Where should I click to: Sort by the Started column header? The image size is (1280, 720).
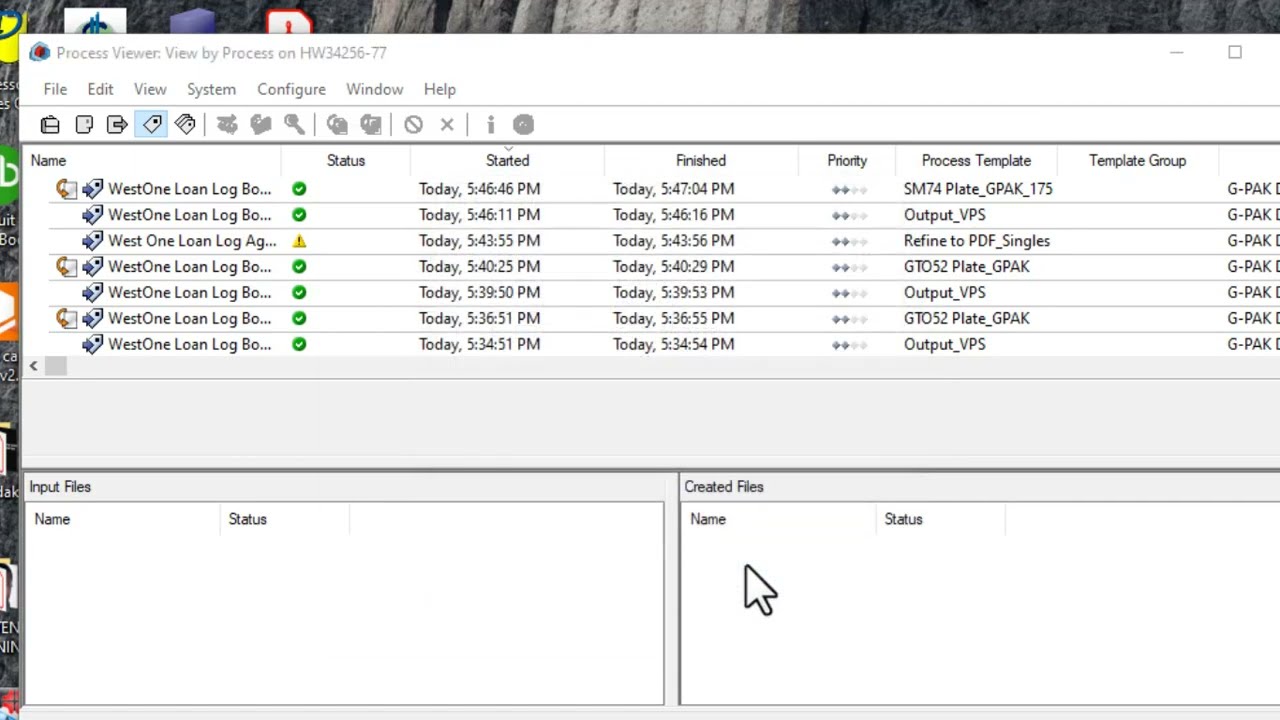point(507,160)
